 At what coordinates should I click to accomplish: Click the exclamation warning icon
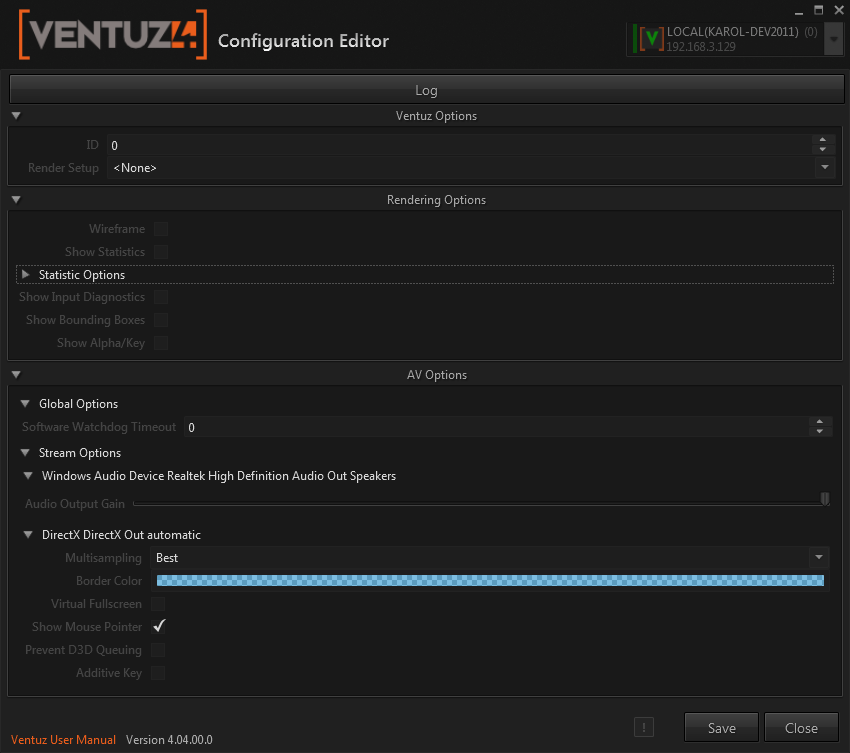[645, 728]
